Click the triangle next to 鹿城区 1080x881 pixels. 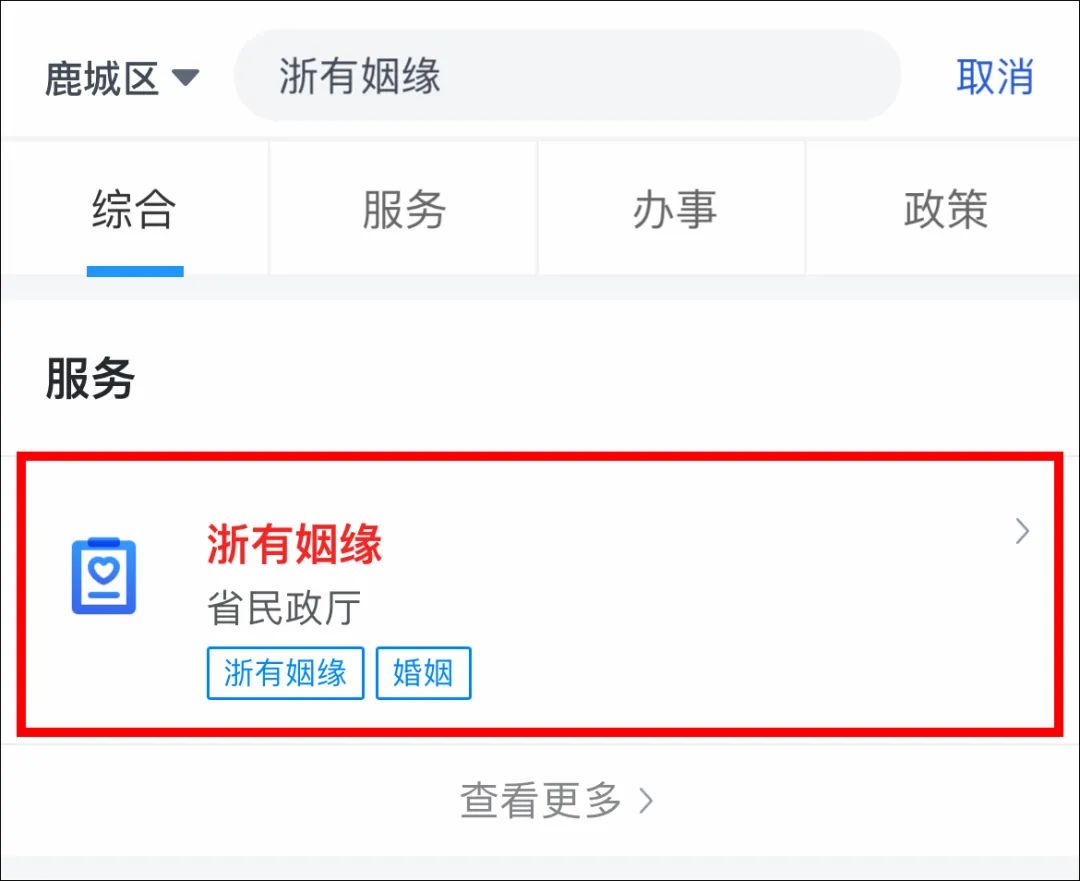(185, 77)
